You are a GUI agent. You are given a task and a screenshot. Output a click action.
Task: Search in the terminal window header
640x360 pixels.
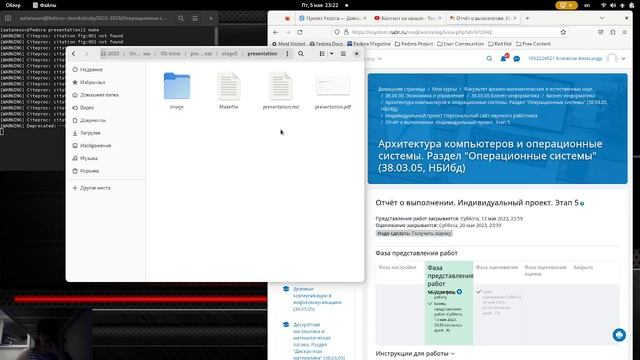[181, 18]
